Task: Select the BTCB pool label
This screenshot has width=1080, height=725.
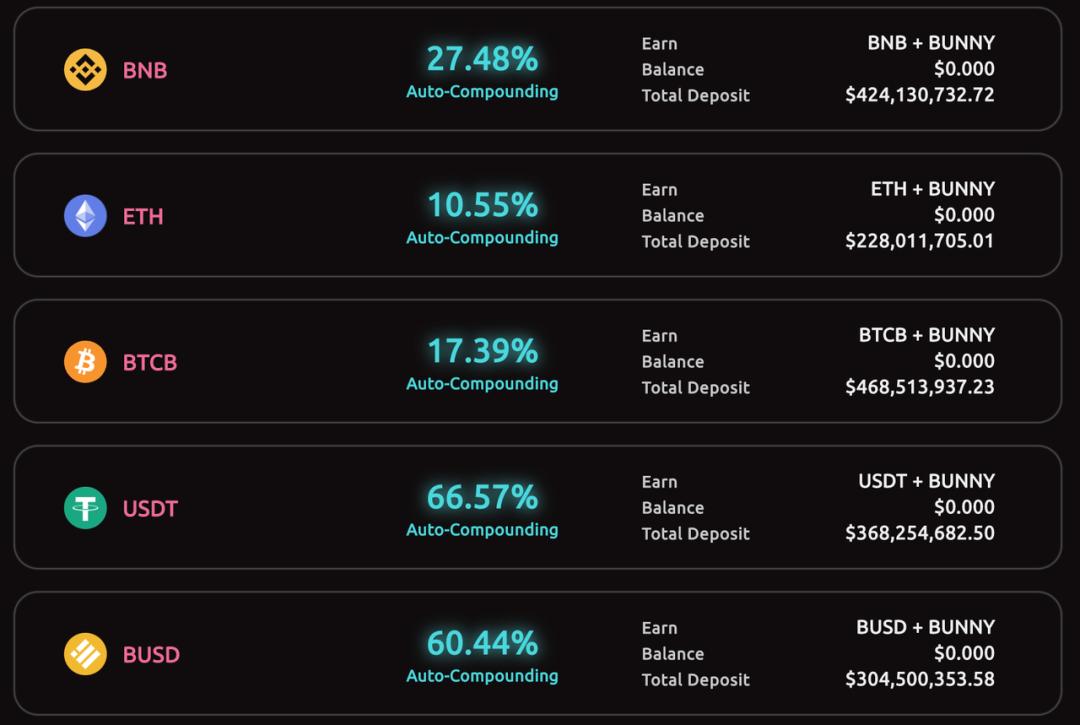Action: pyautogui.click(x=150, y=363)
